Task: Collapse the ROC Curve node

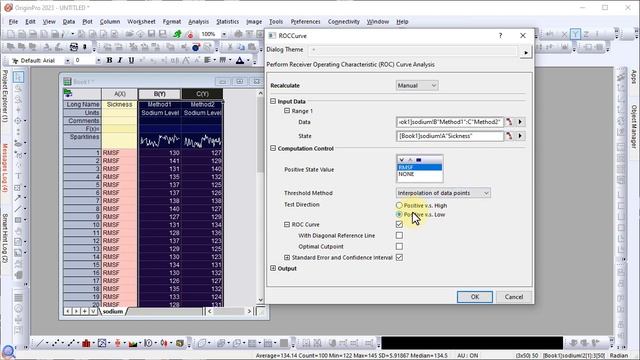Action: 287,224
